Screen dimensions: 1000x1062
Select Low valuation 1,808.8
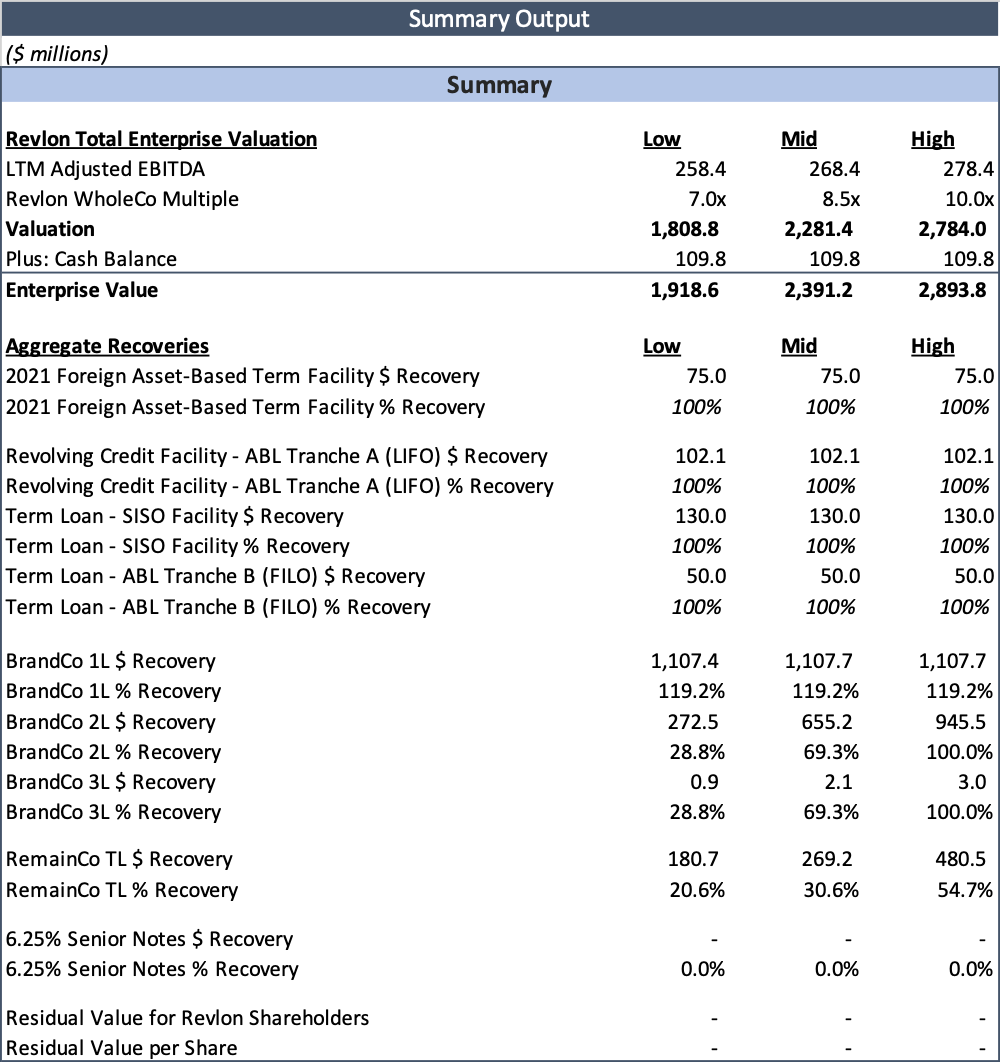point(684,229)
